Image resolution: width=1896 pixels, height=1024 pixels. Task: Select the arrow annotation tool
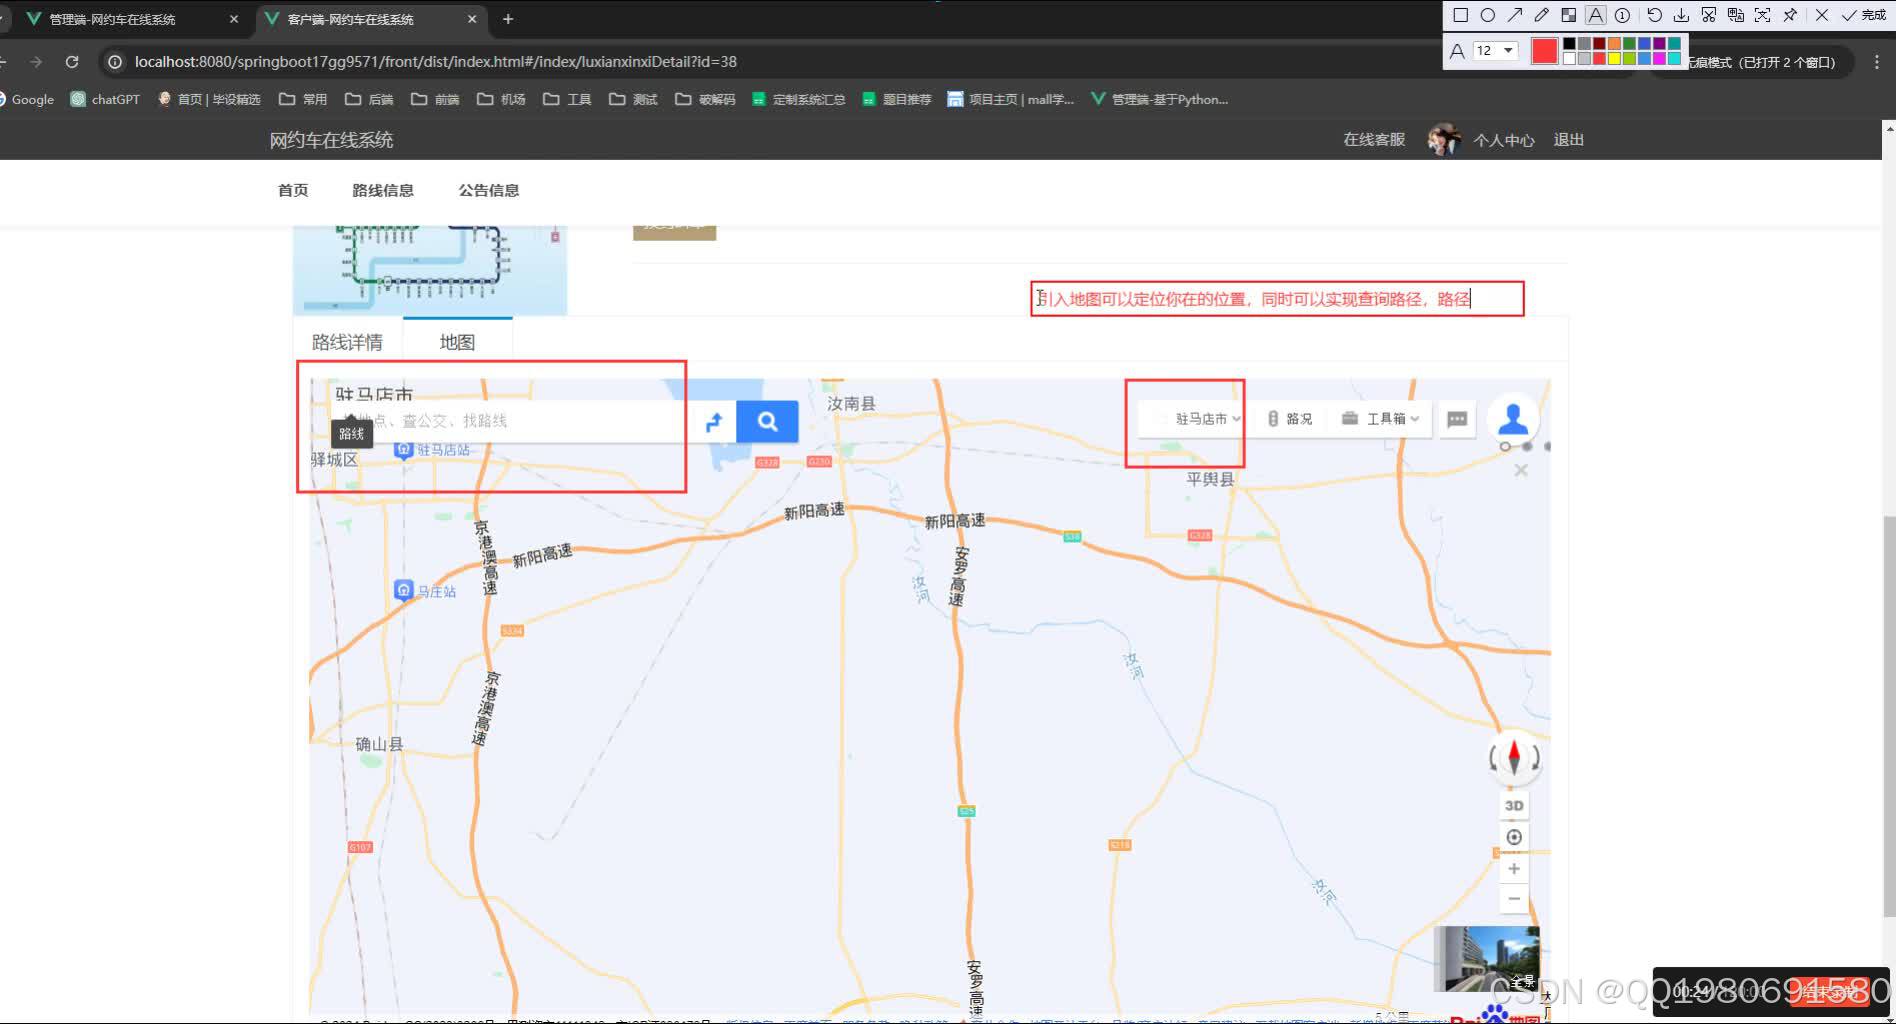coord(1515,15)
